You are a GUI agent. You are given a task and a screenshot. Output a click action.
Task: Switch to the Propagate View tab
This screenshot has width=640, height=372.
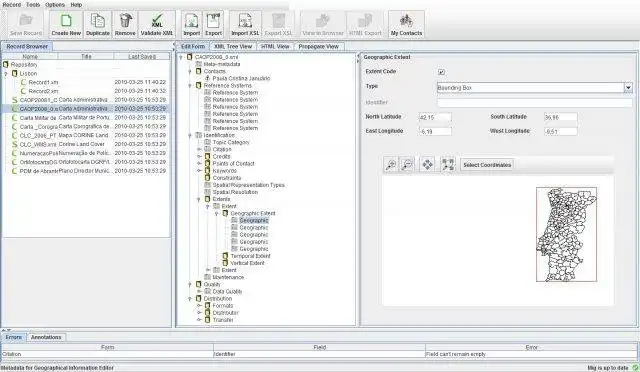click(319, 47)
